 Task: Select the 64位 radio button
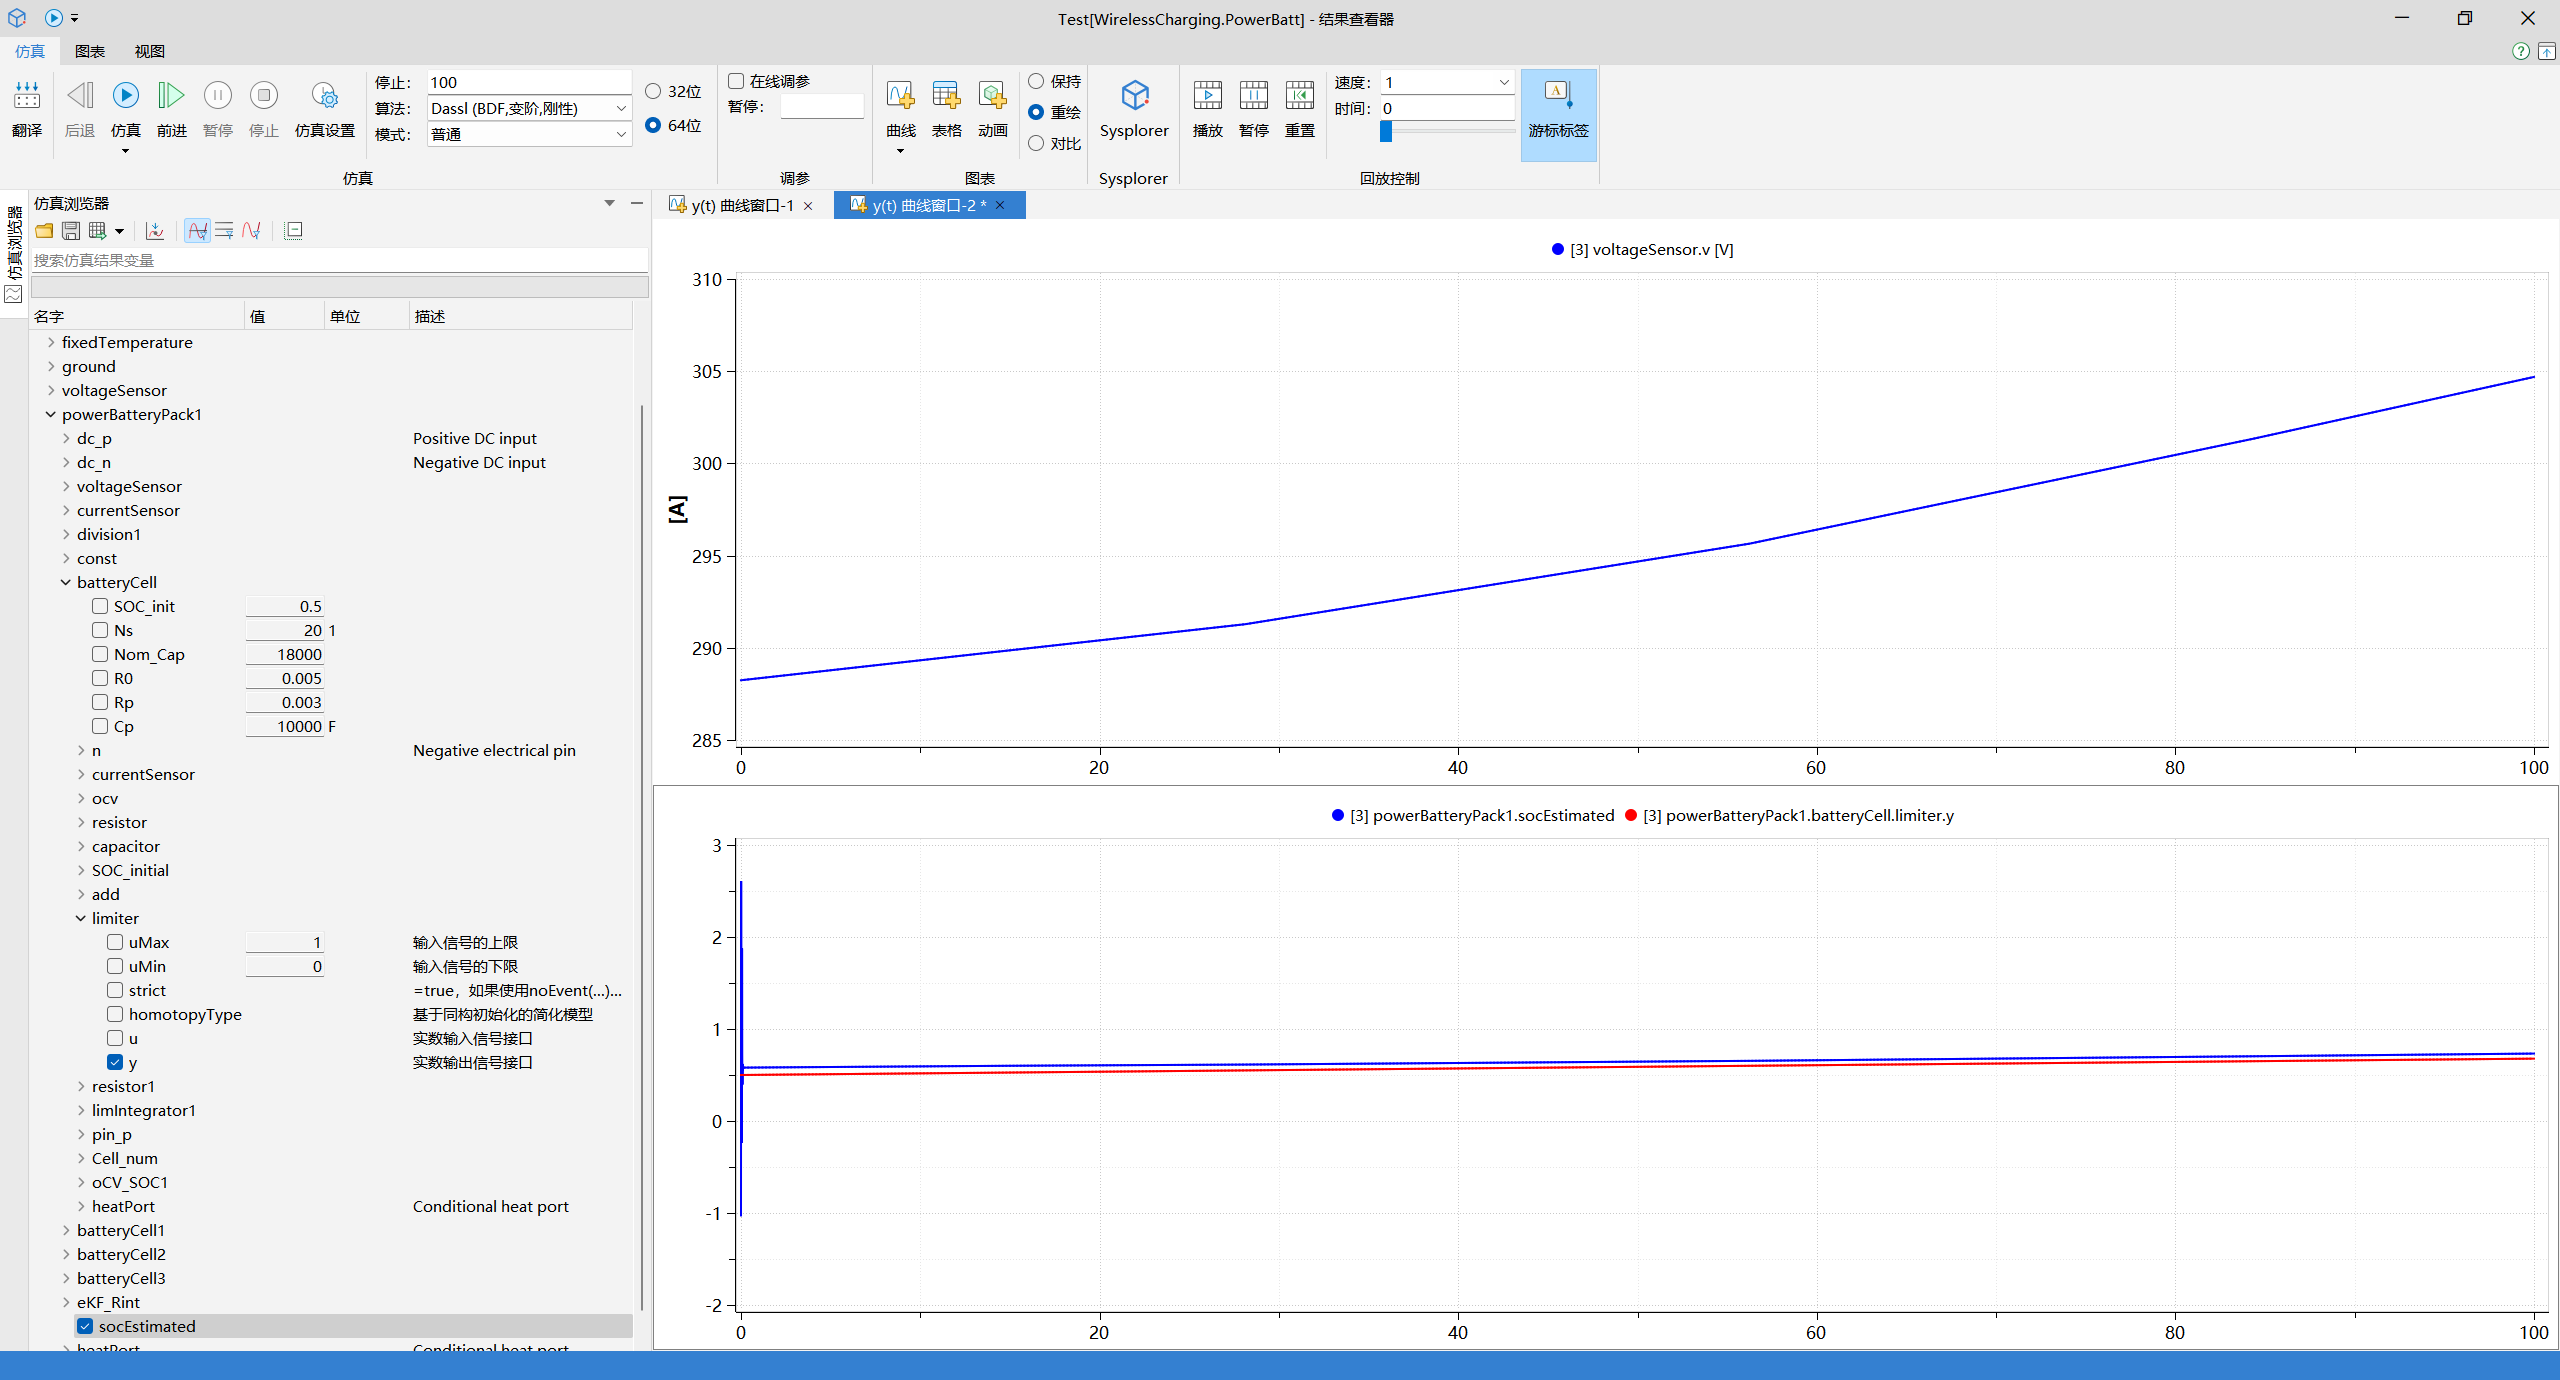(653, 125)
